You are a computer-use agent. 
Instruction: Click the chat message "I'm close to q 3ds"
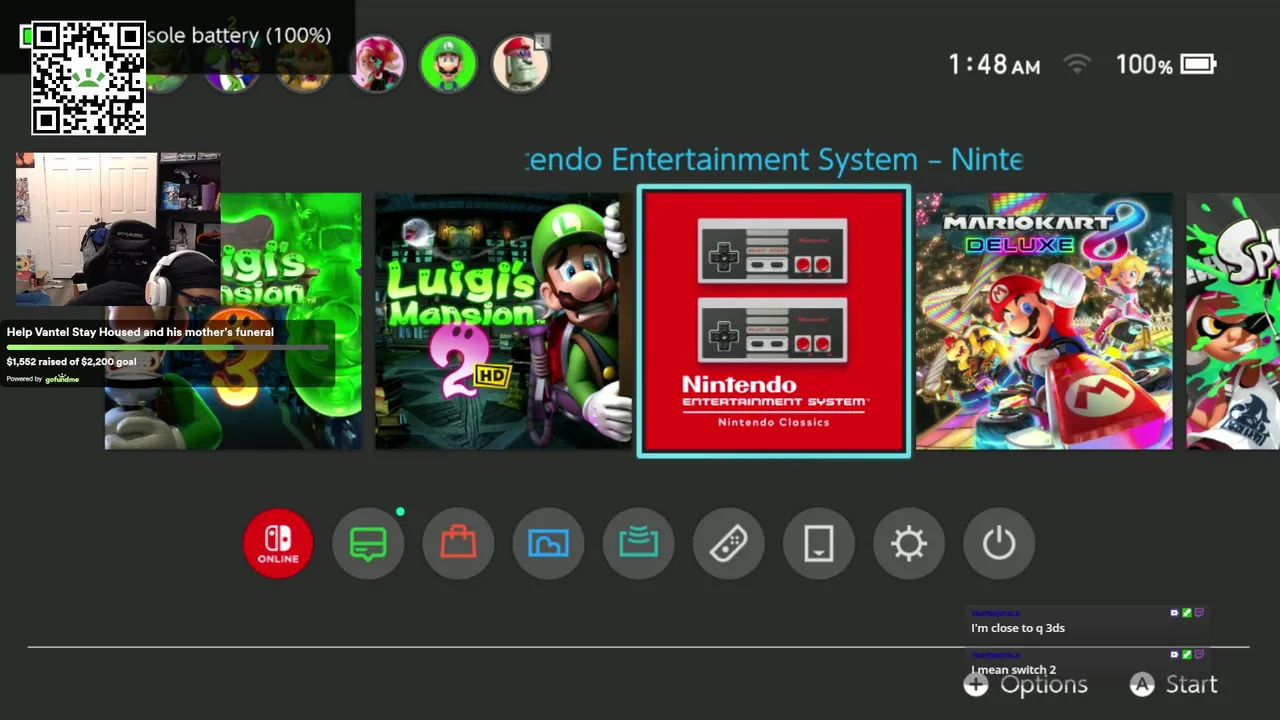[x=1018, y=628]
